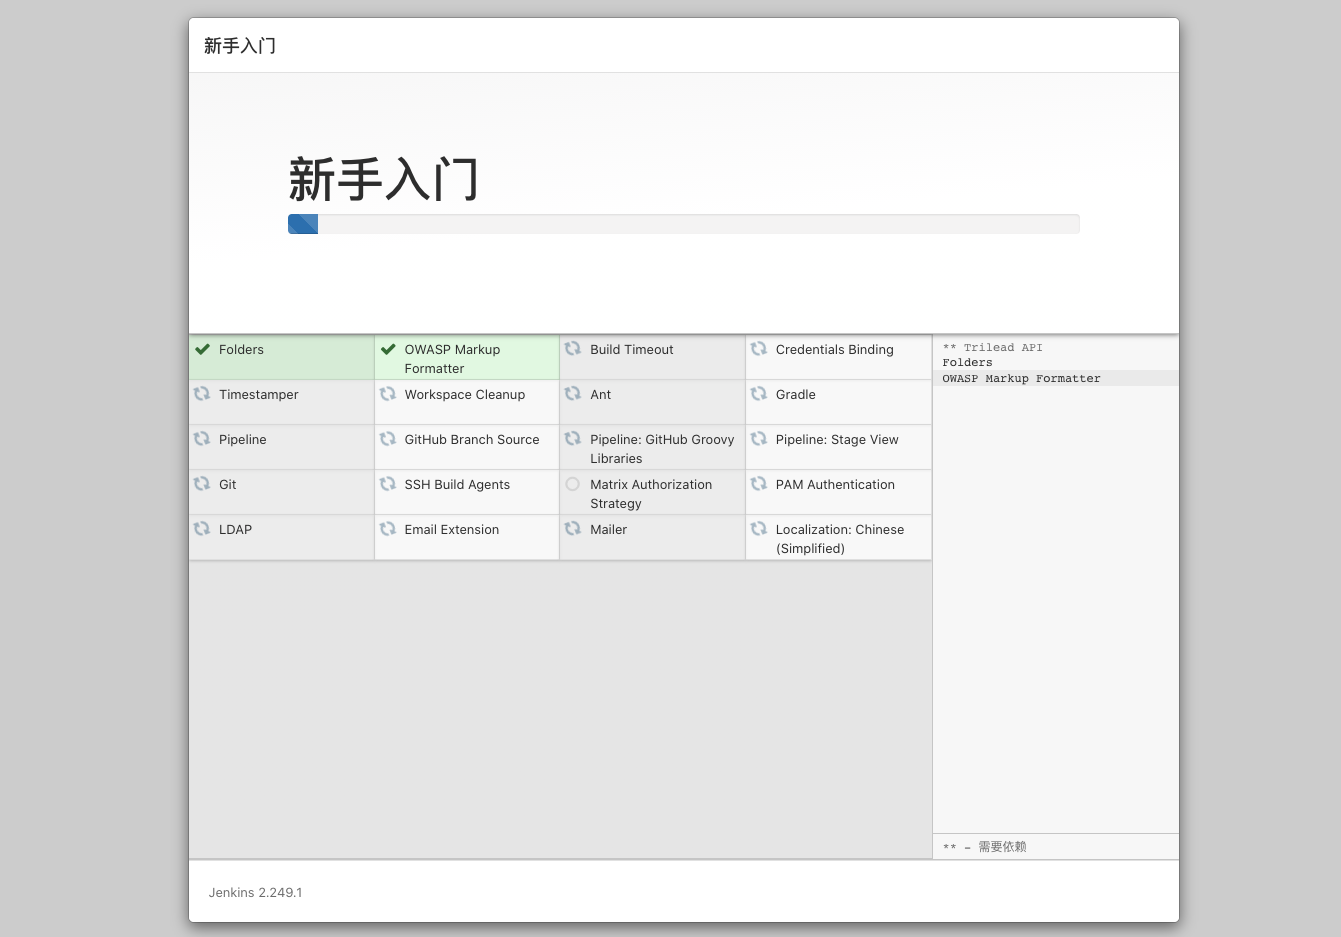
Task: Click the 需要依赖 legend text
Action: pos(1000,846)
